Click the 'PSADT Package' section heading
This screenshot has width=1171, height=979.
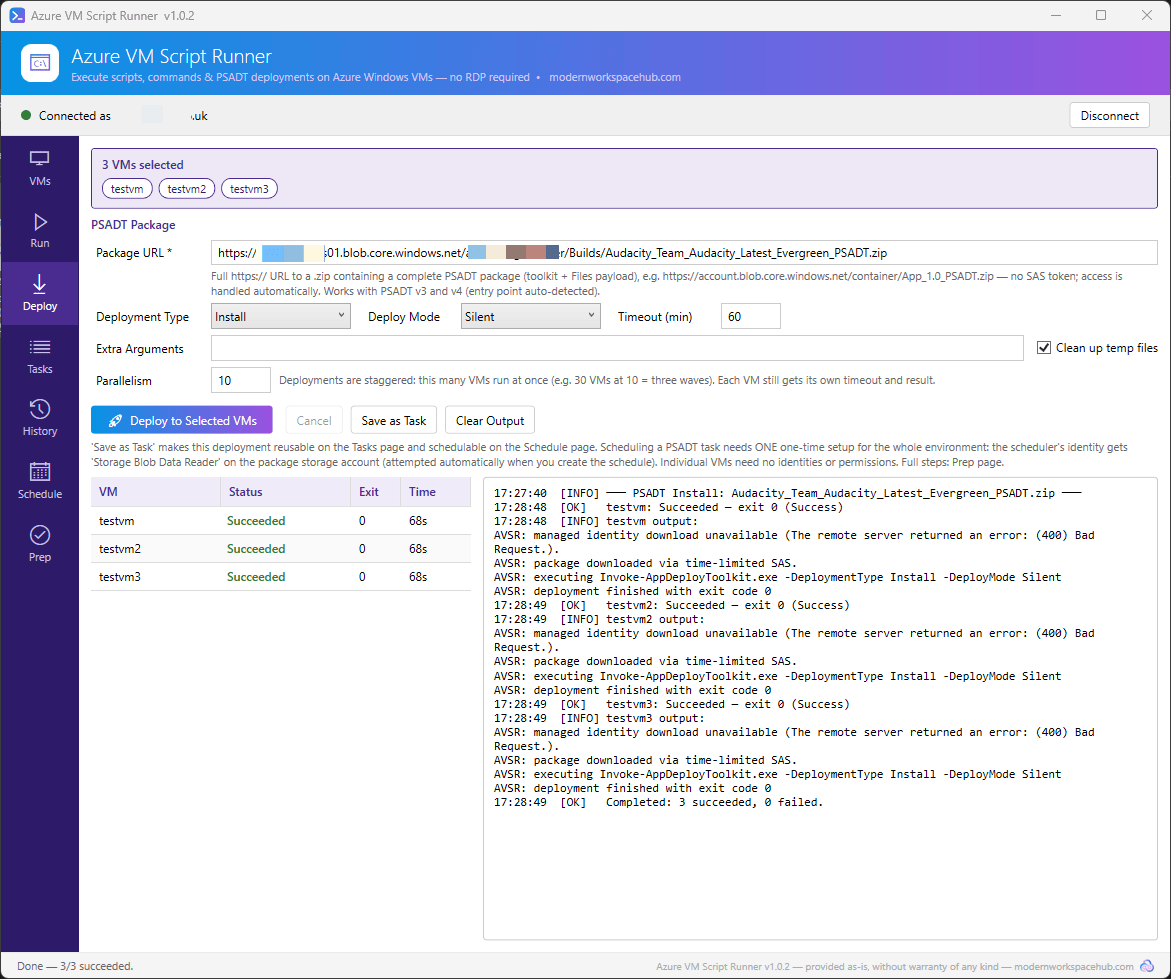coord(133,225)
